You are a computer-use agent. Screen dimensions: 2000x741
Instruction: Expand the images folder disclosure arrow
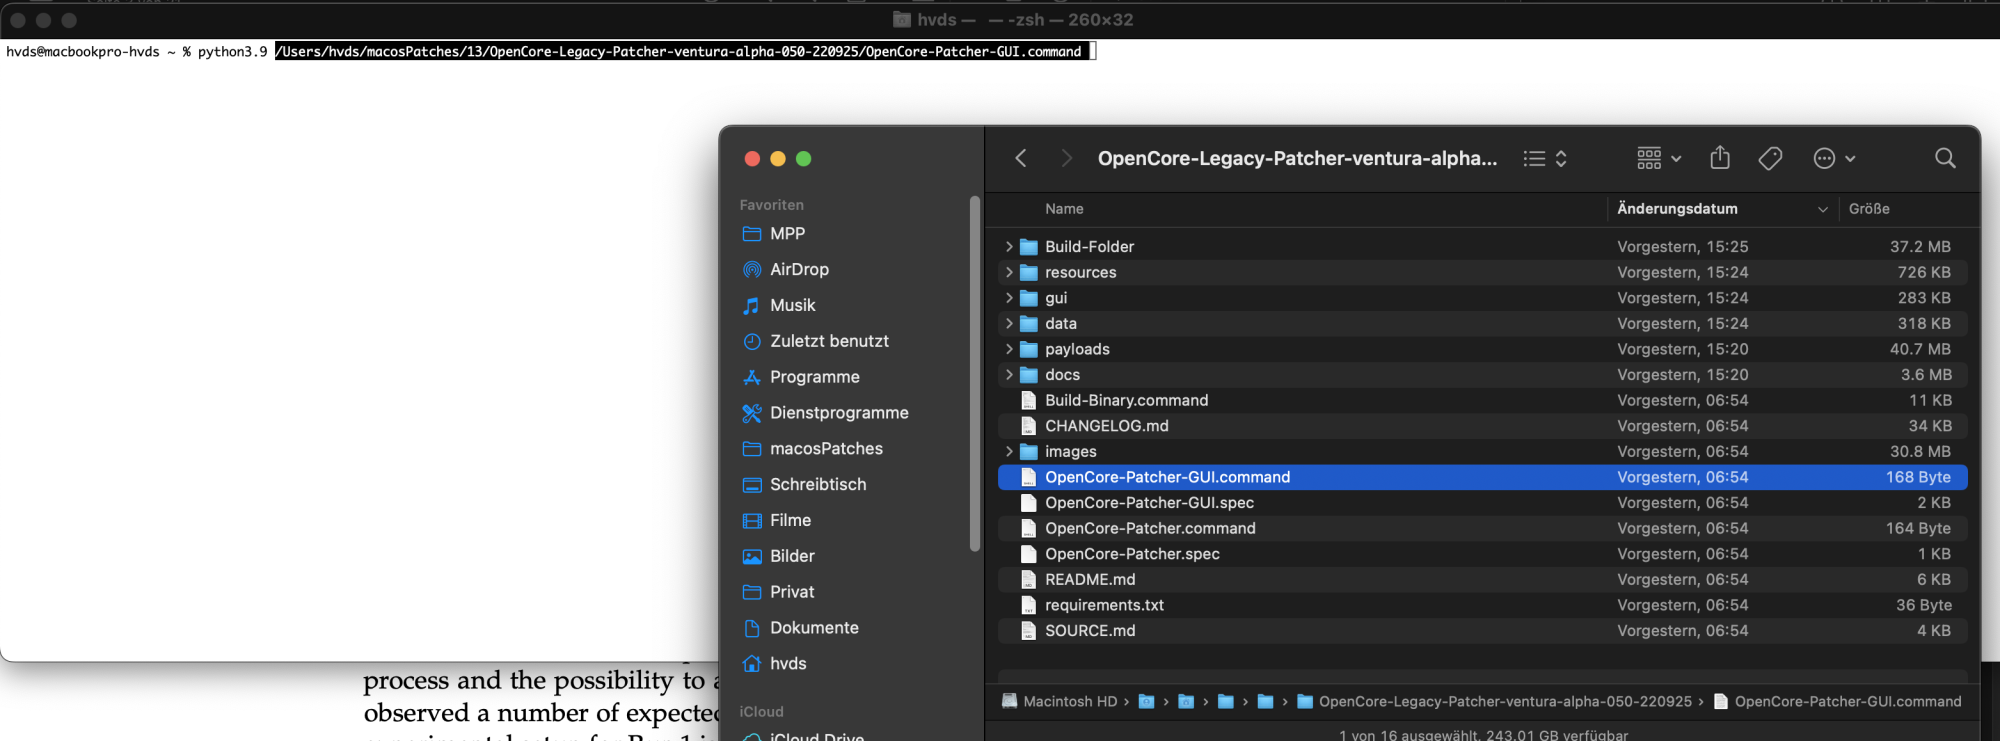coord(1009,452)
